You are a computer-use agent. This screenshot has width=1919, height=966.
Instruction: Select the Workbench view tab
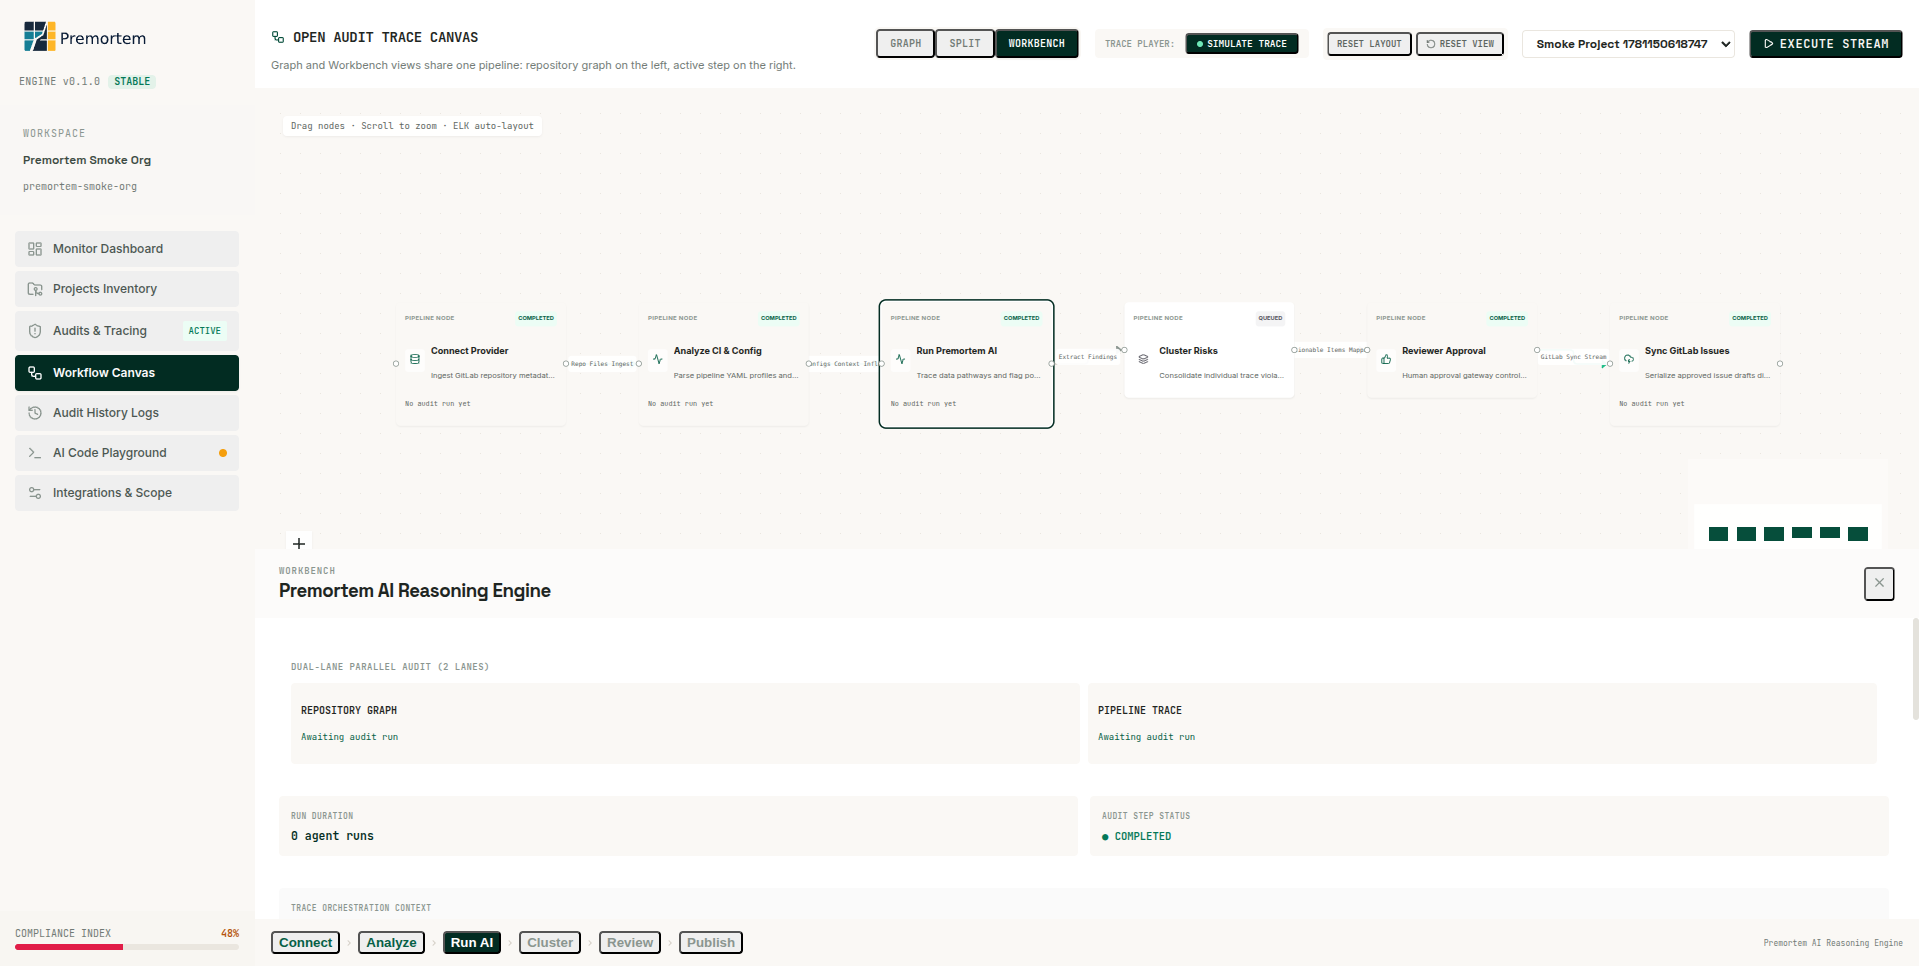1036,44
